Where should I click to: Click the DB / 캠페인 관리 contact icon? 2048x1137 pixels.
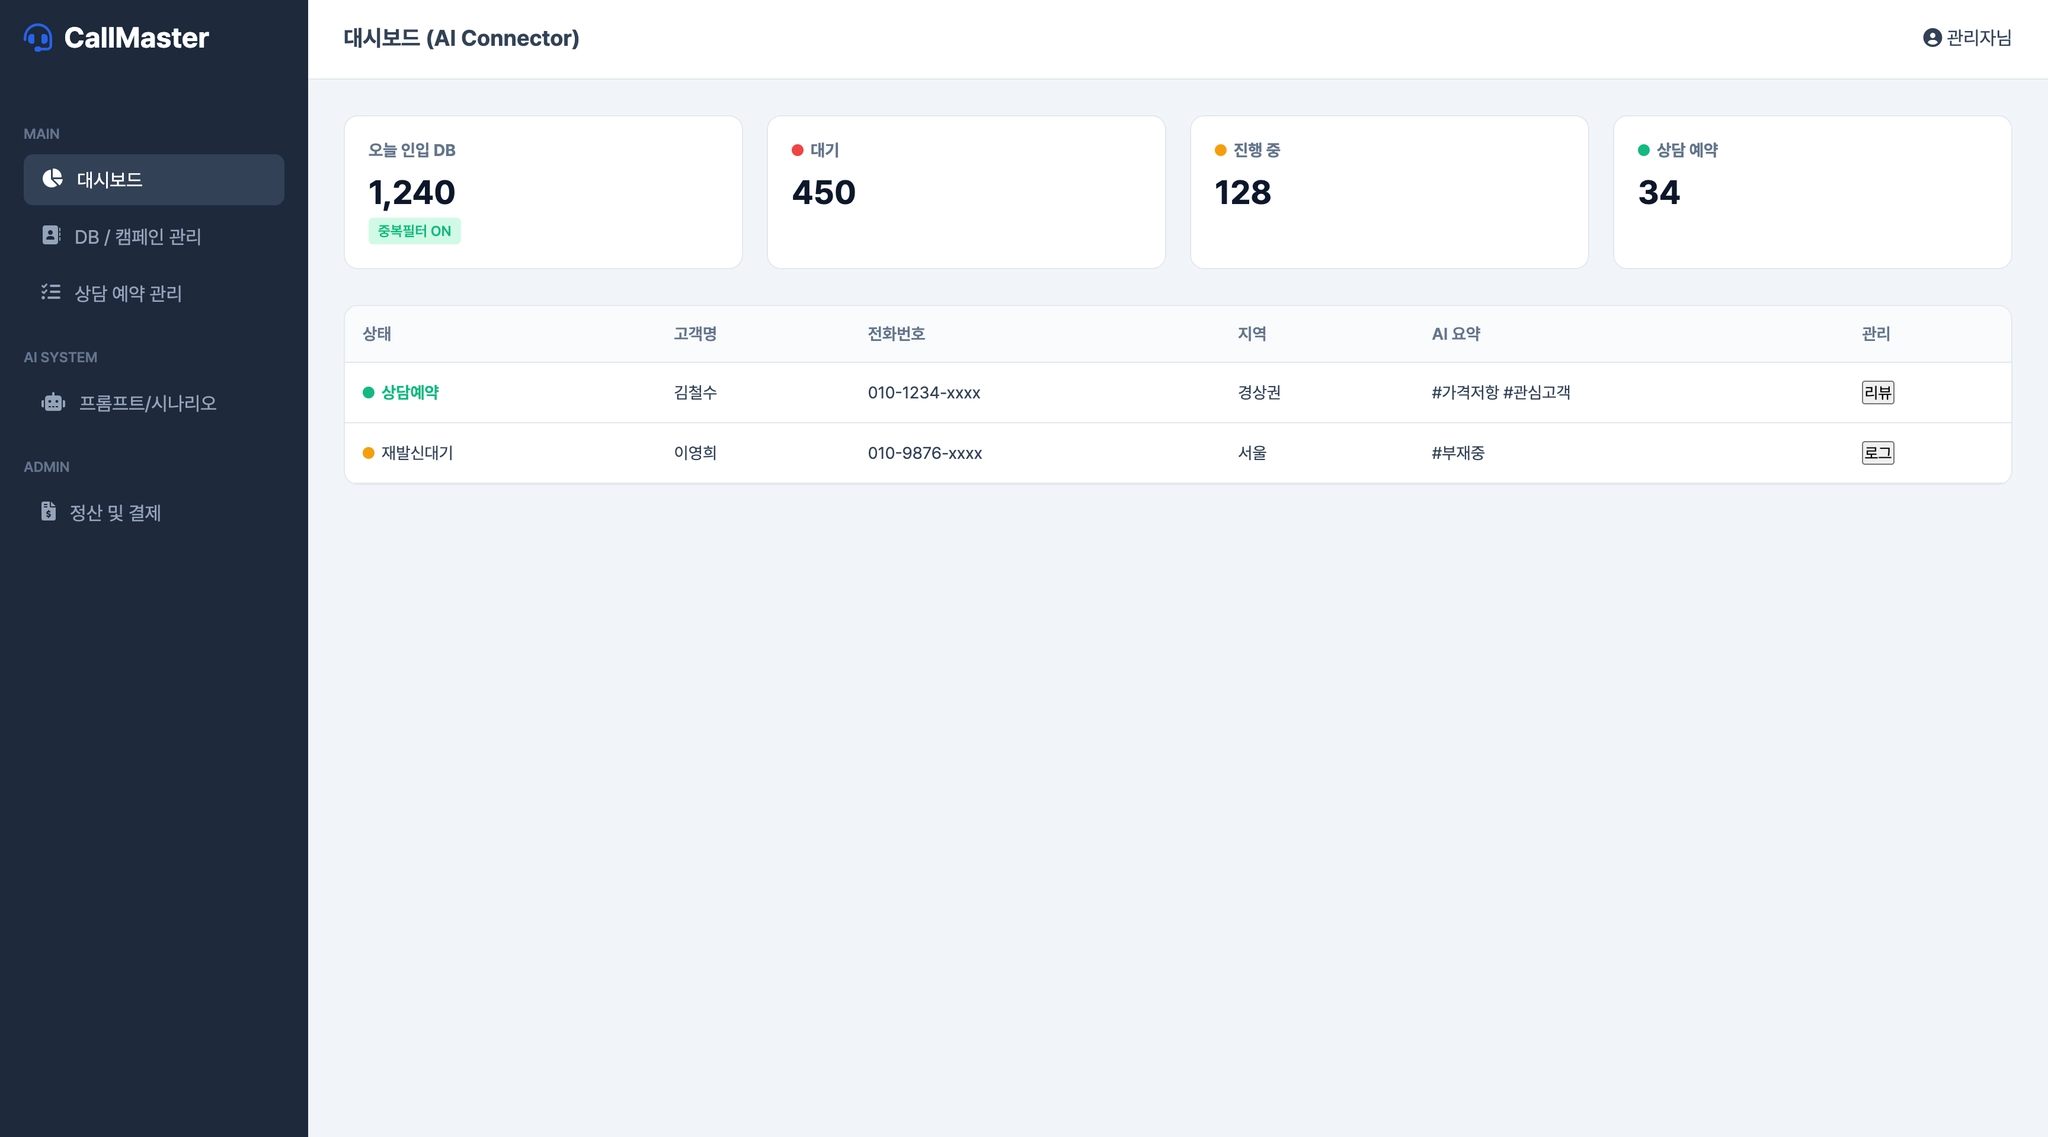(x=51, y=235)
